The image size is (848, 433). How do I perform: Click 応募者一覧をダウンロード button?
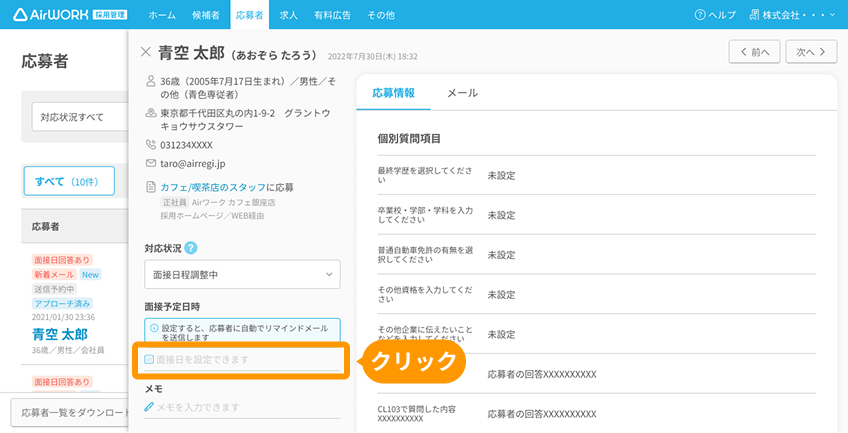(x=70, y=412)
